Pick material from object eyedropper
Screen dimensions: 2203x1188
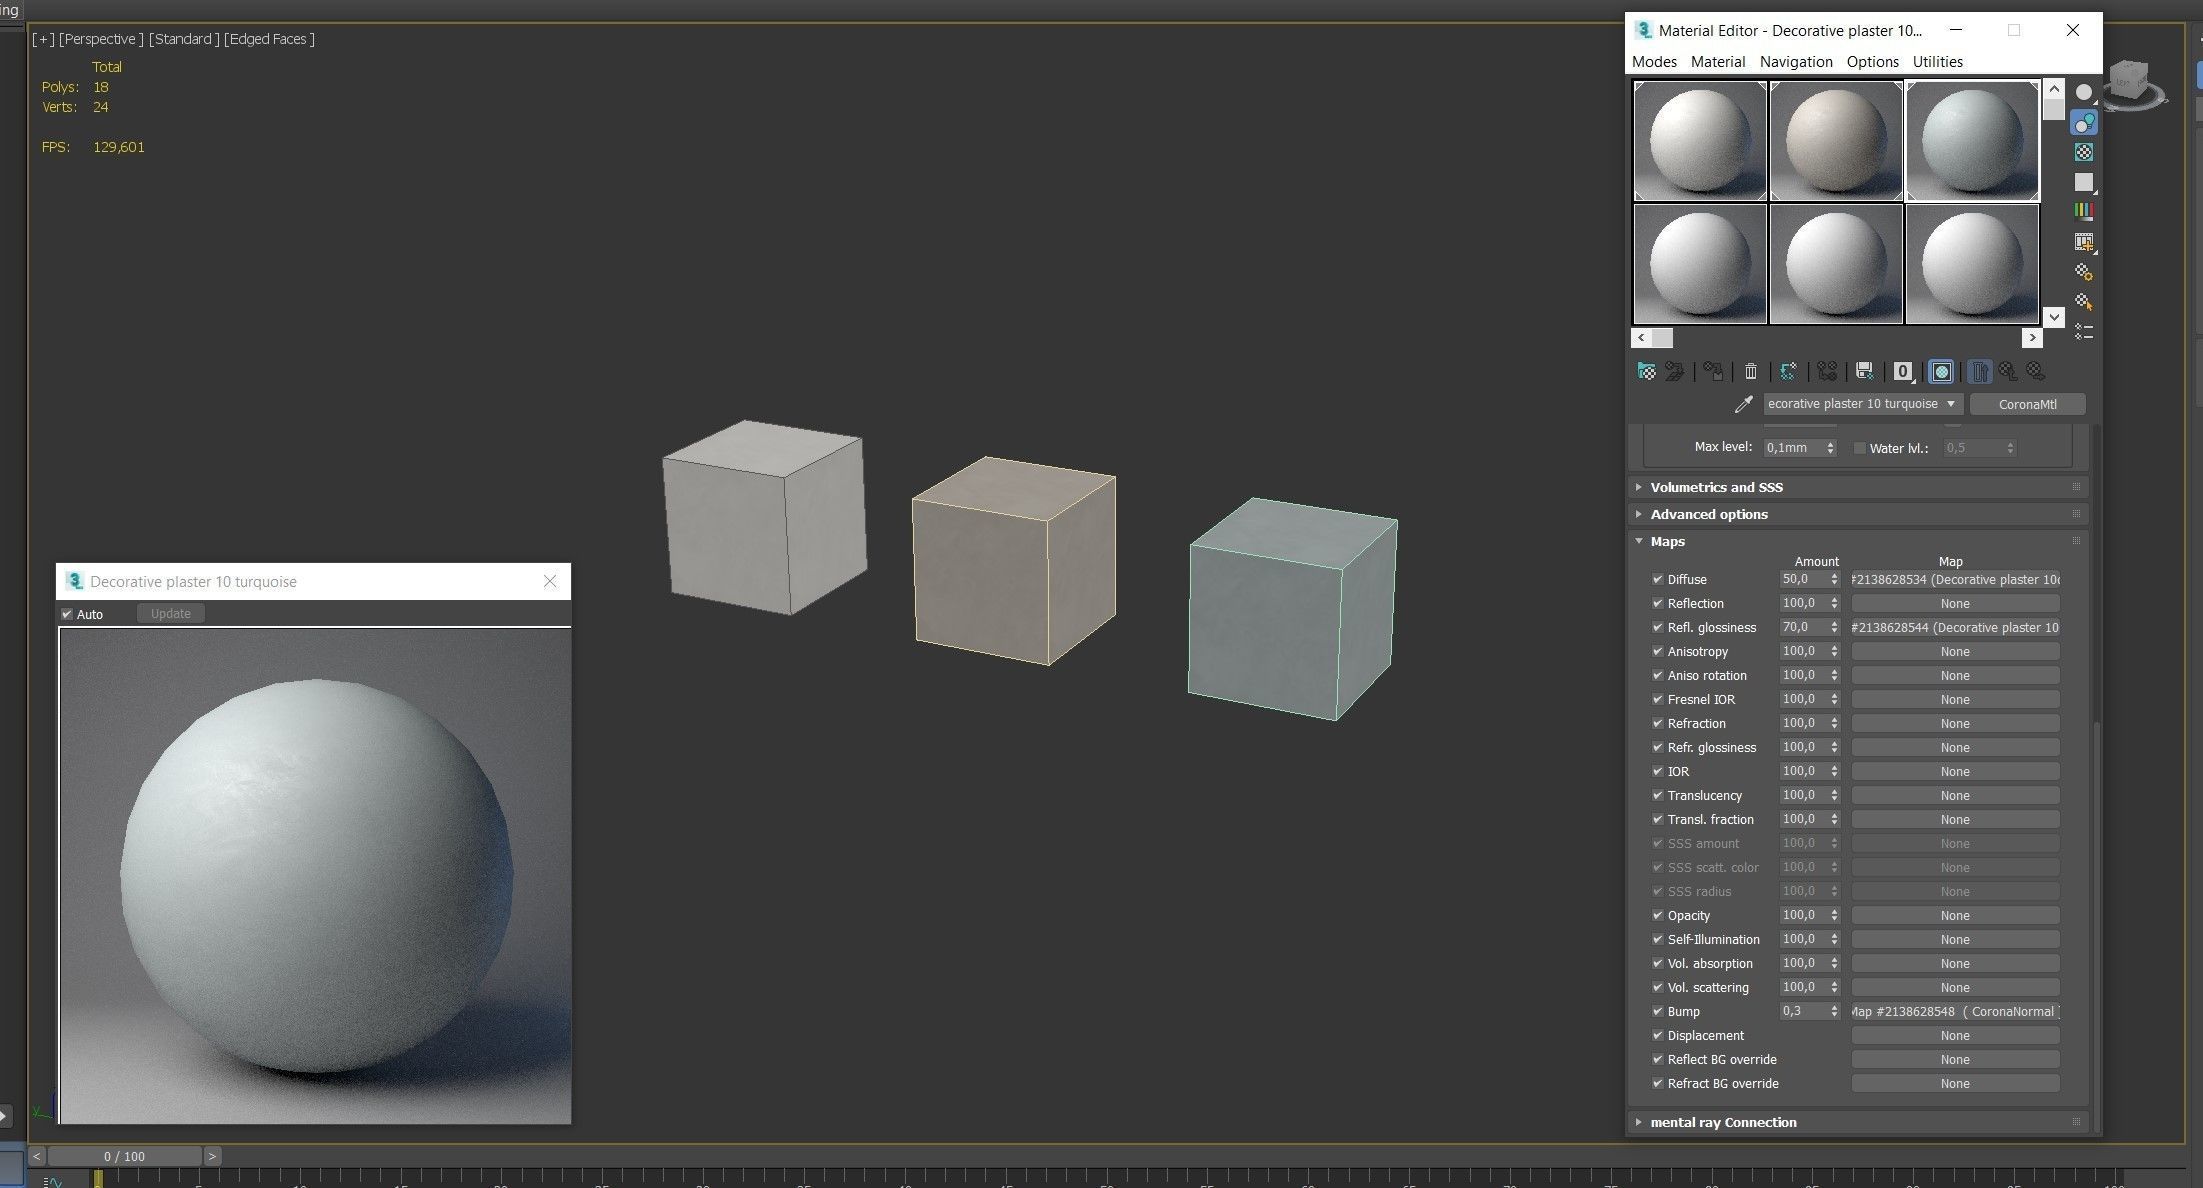1743,404
